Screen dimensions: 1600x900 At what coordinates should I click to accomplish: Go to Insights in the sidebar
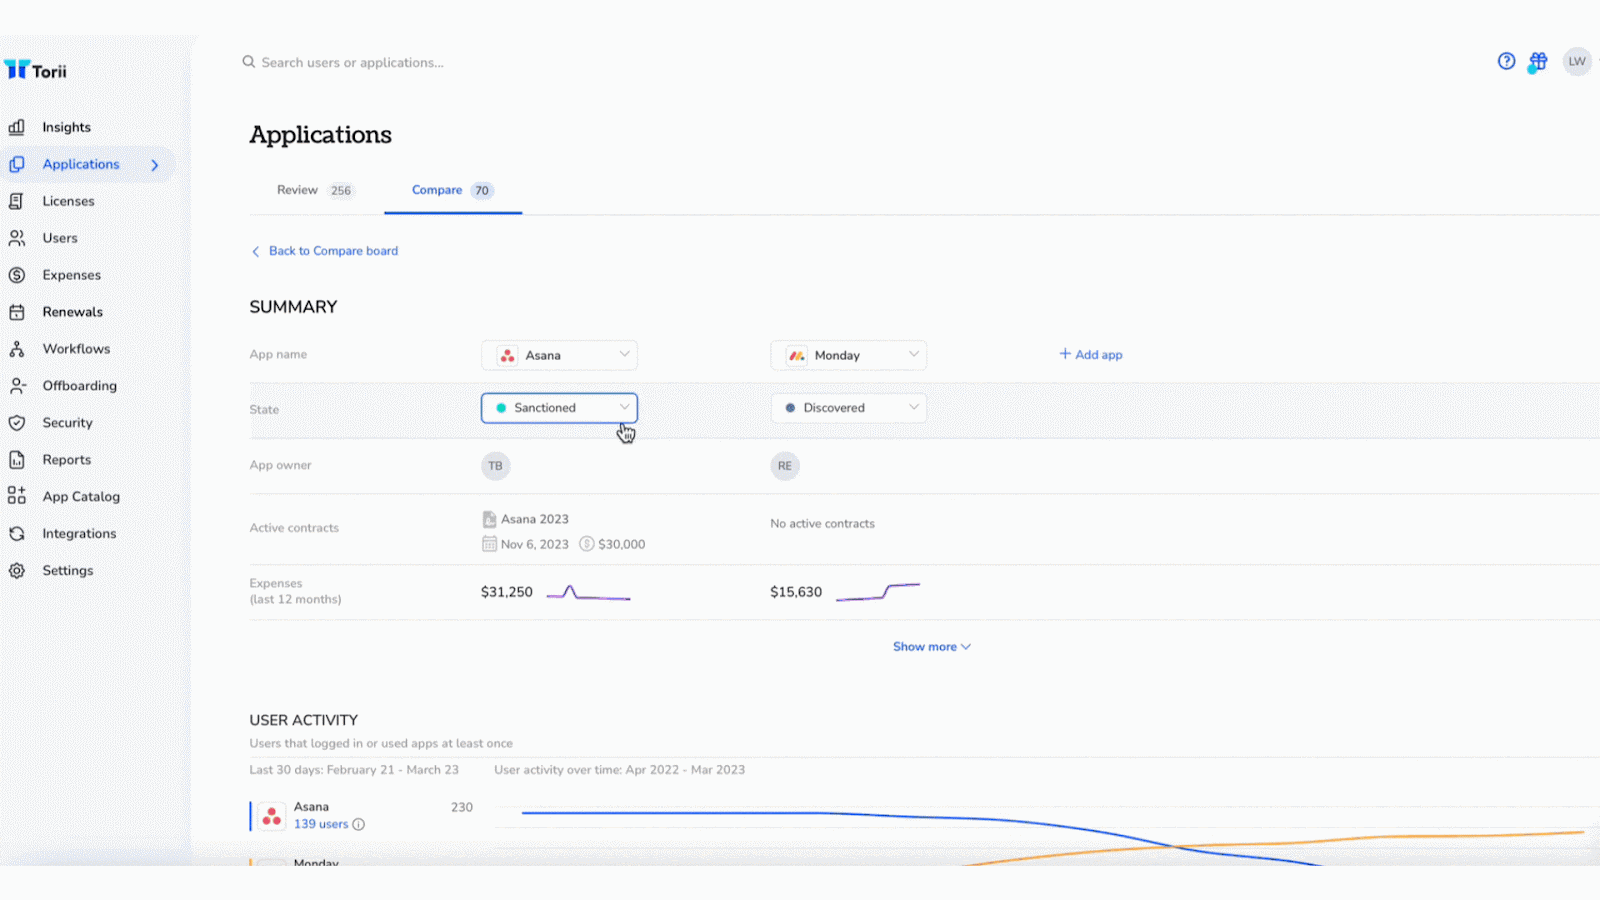(66, 127)
